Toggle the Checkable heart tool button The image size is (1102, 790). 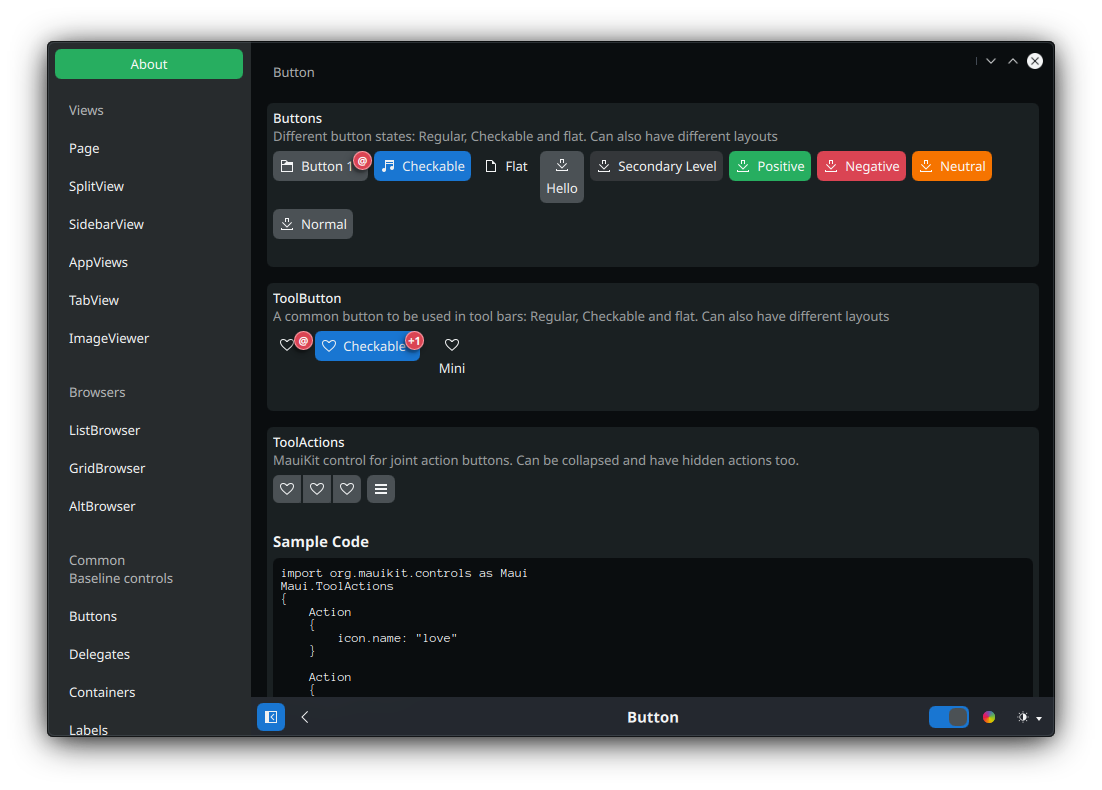(x=367, y=346)
